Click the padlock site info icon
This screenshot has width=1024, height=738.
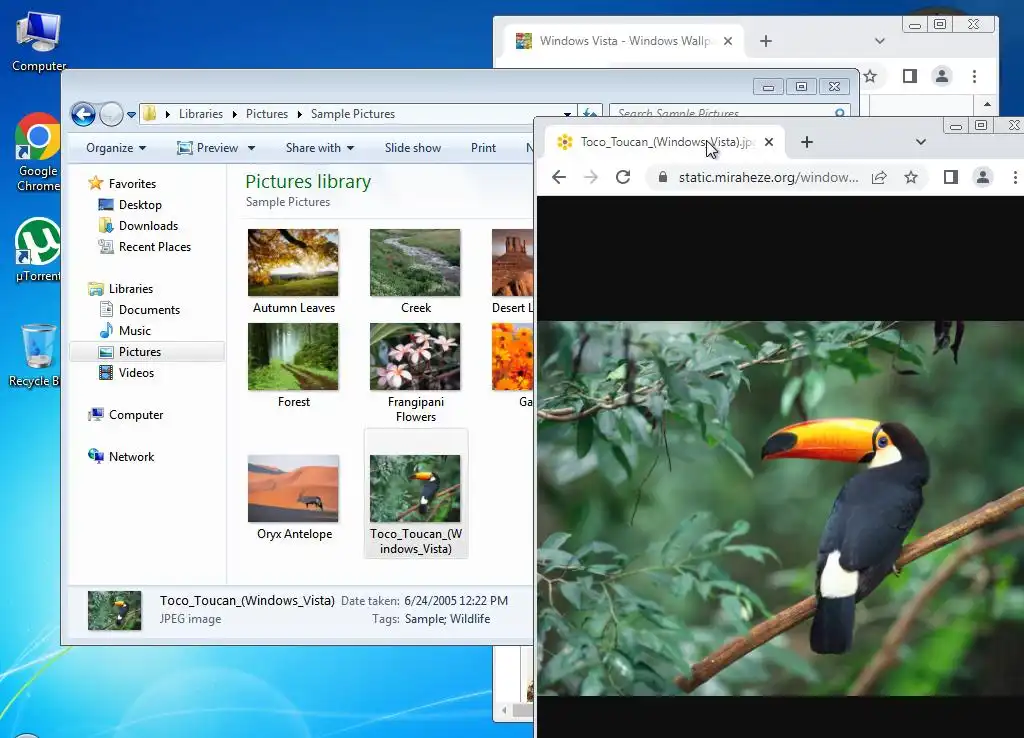663,177
